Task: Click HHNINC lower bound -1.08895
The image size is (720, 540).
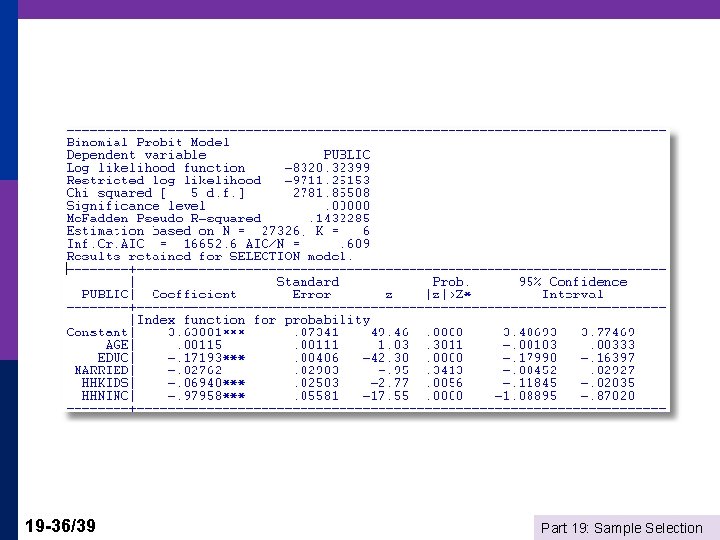Action: click(x=525, y=396)
